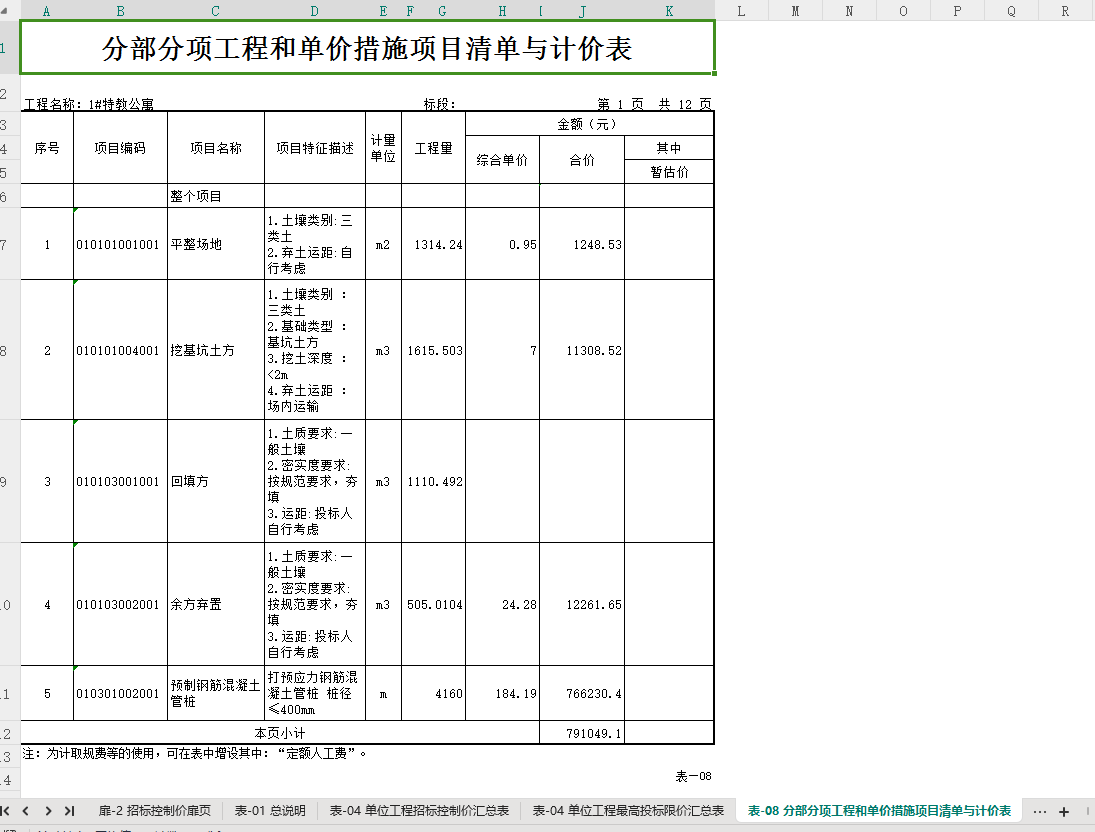Select column L header
Screen dimensions: 1095x832
(742, 10)
